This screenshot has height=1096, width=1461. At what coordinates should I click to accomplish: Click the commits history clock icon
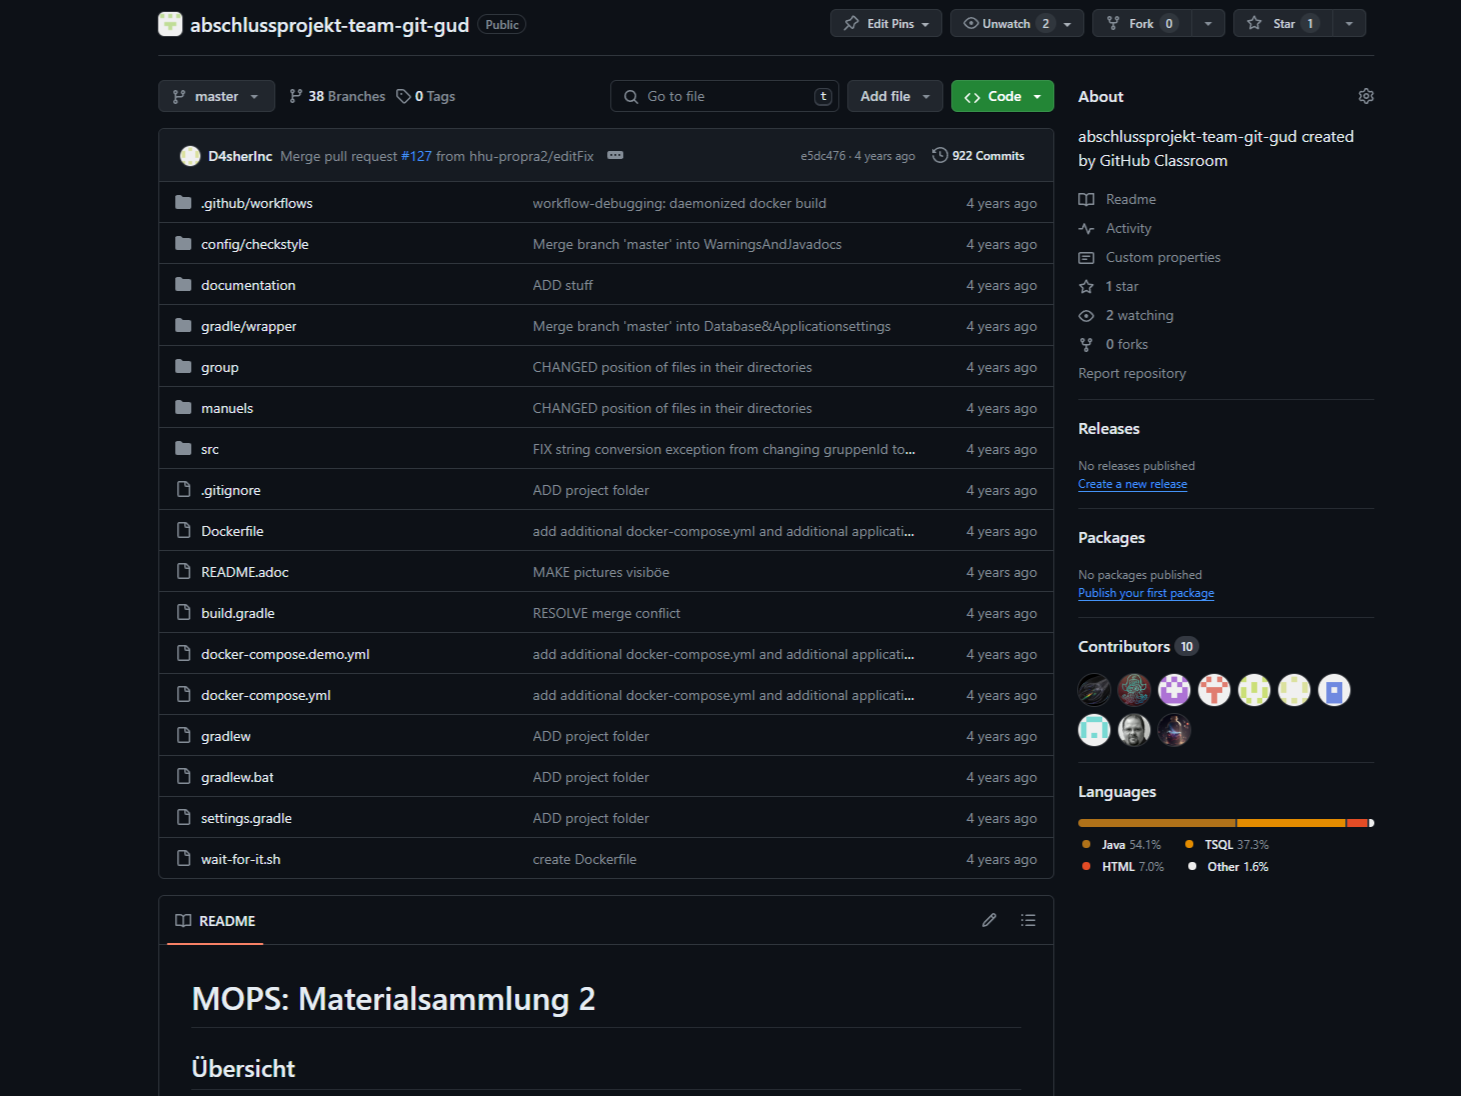[940, 155]
